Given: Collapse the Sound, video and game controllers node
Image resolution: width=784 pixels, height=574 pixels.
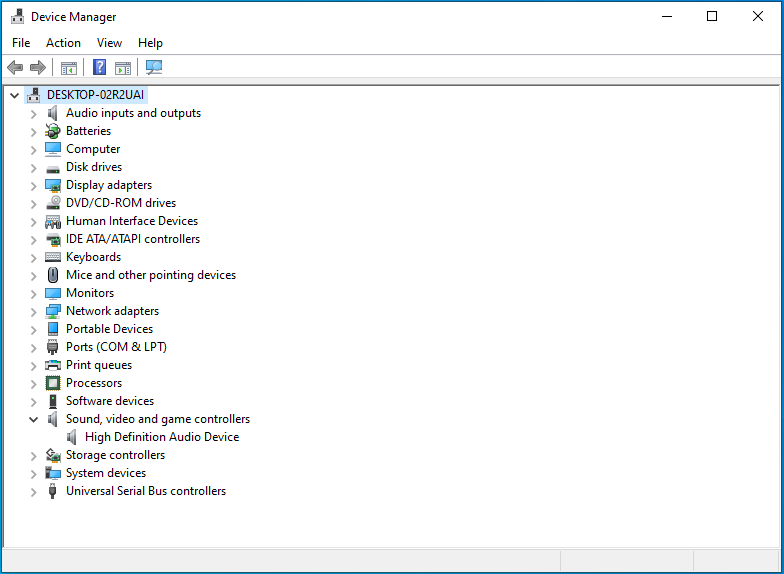Looking at the screenshot, I should 33,419.
